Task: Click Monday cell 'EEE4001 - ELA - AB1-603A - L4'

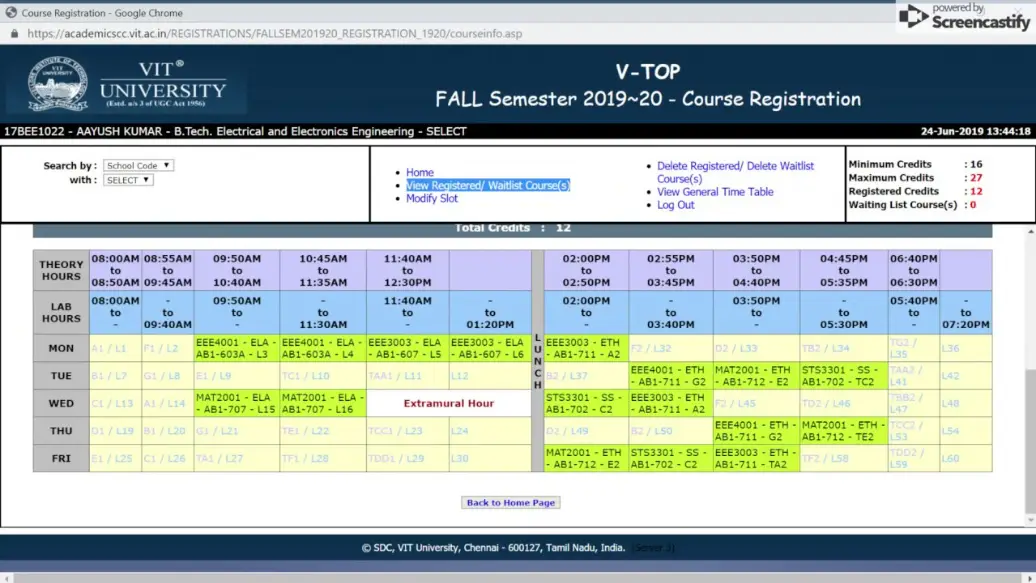Action: (322, 348)
